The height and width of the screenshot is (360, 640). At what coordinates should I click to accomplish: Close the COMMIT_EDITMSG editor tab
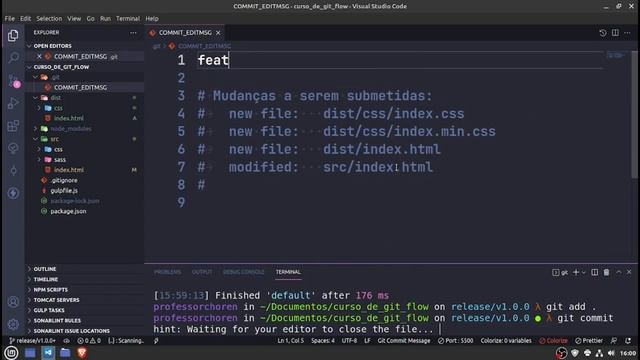click(x=218, y=33)
